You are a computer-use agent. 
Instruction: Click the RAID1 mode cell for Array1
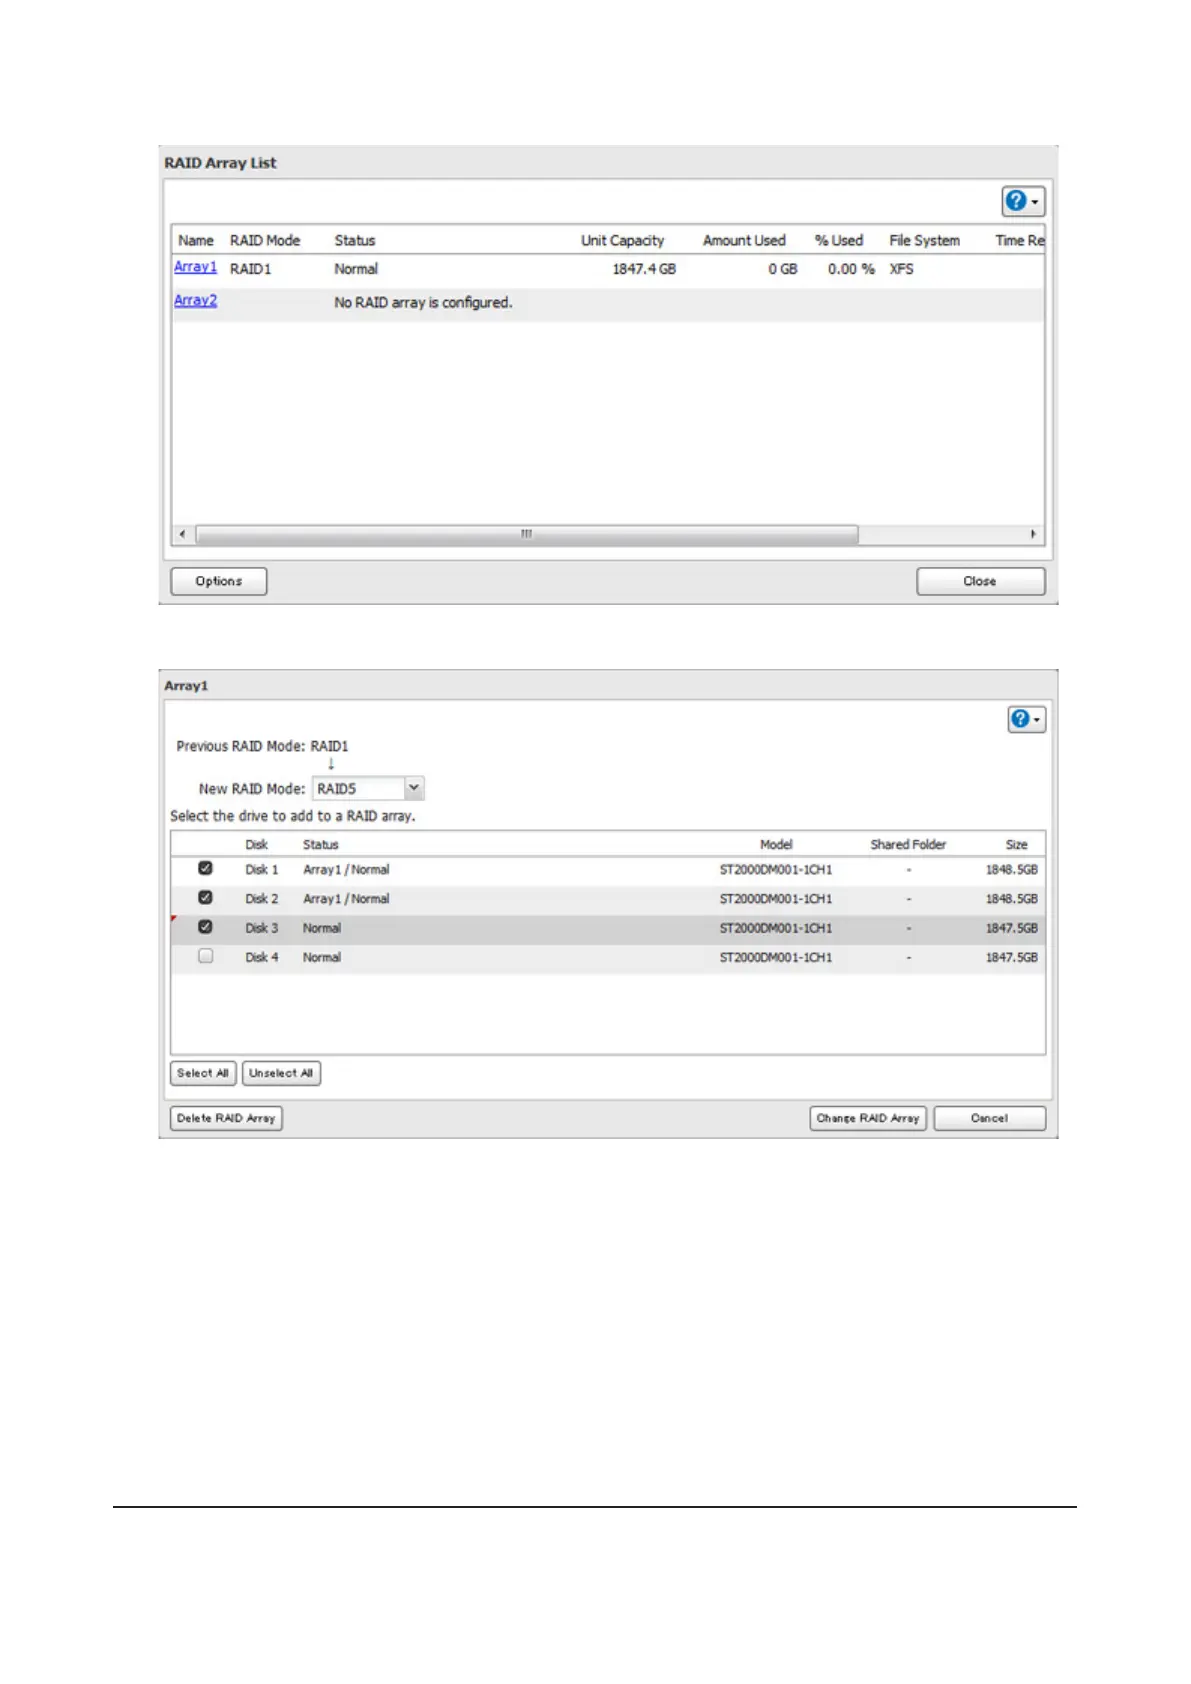[x=250, y=269]
